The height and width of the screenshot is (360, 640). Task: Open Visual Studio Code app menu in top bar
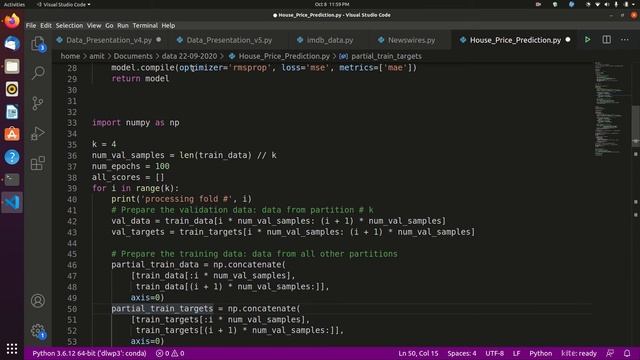[64, 4]
